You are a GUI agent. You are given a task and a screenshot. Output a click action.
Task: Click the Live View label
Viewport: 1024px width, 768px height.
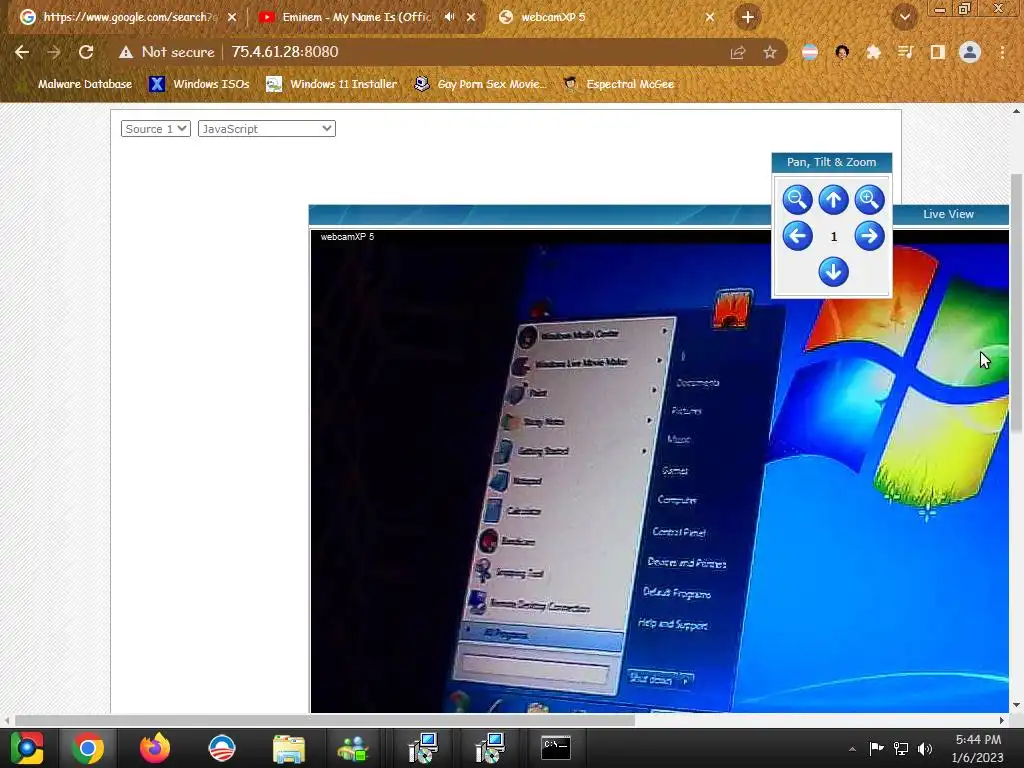click(x=948, y=214)
